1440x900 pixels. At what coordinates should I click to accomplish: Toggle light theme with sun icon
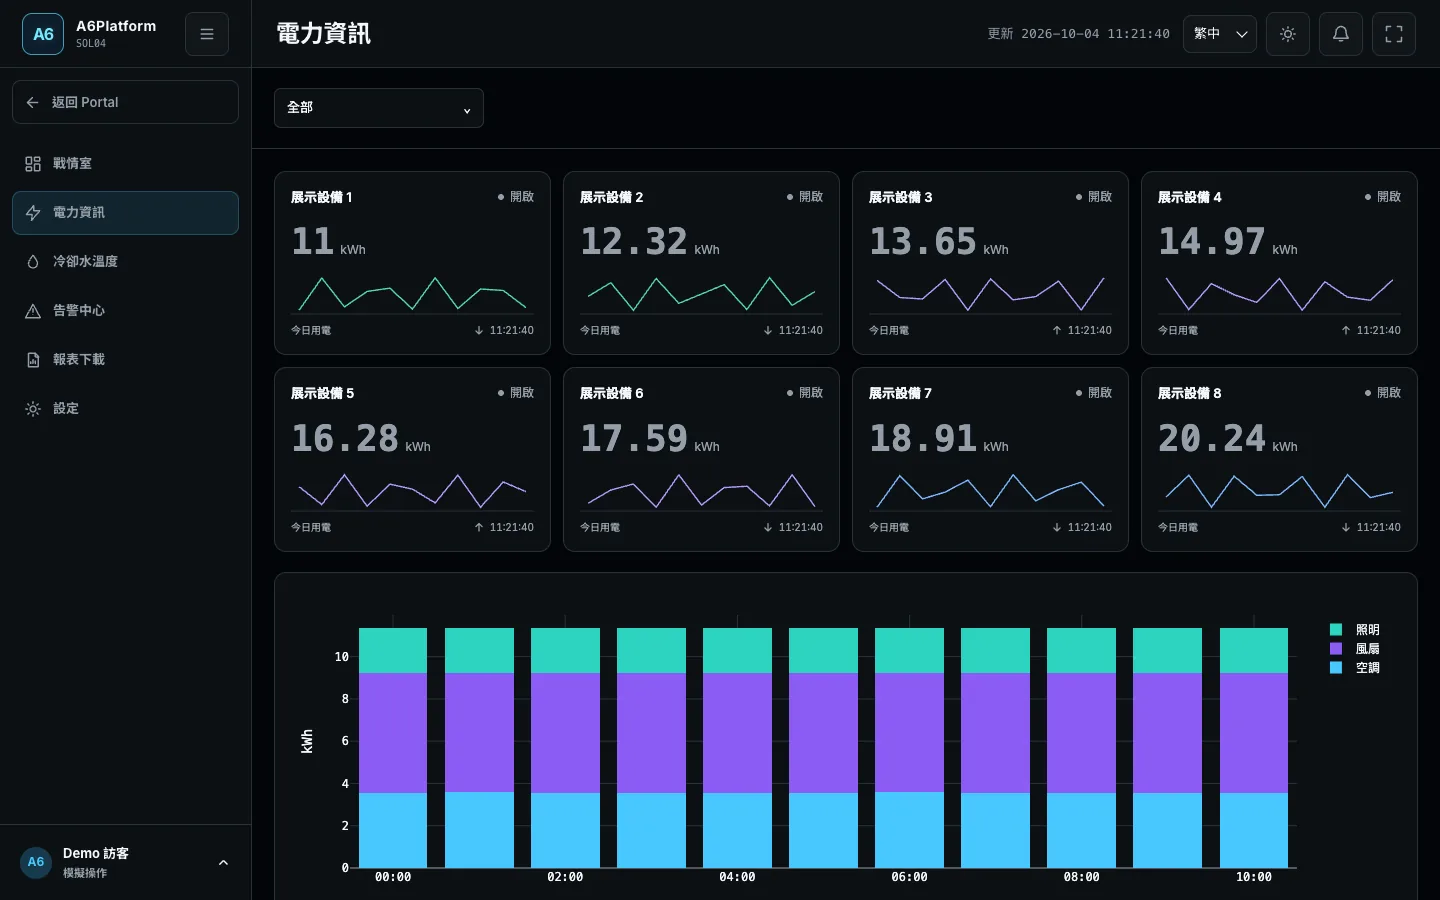[x=1288, y=34]
